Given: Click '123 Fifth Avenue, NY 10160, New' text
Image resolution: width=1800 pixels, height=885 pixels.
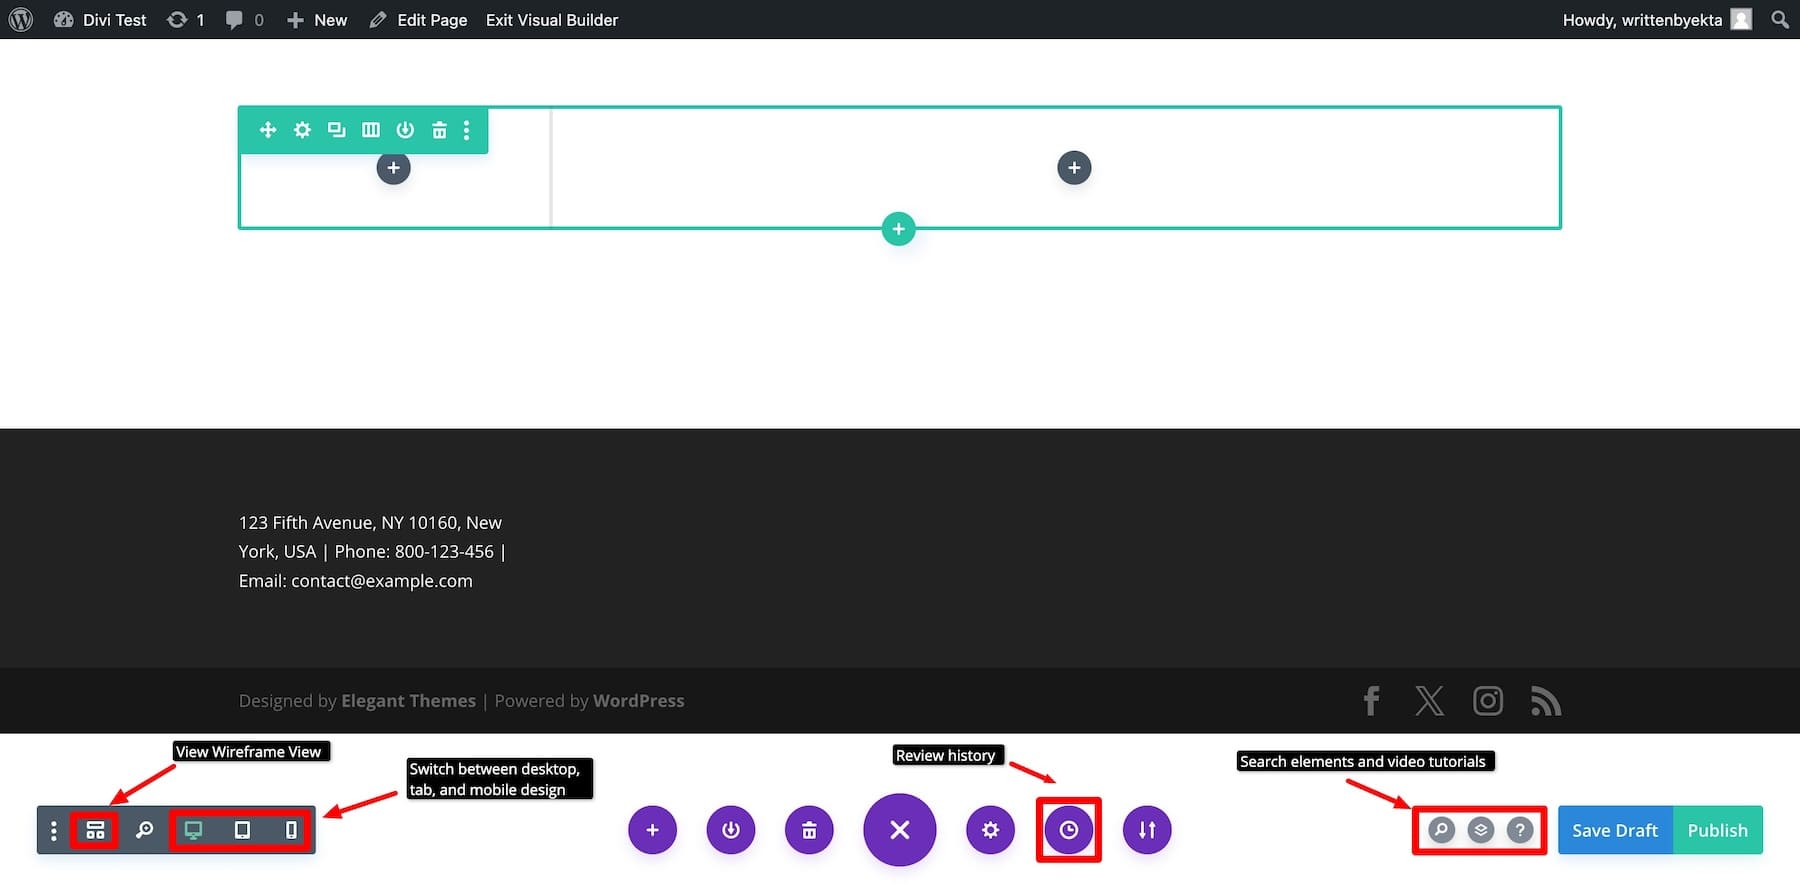Looking at the screenshot, I should pos(370,523).
